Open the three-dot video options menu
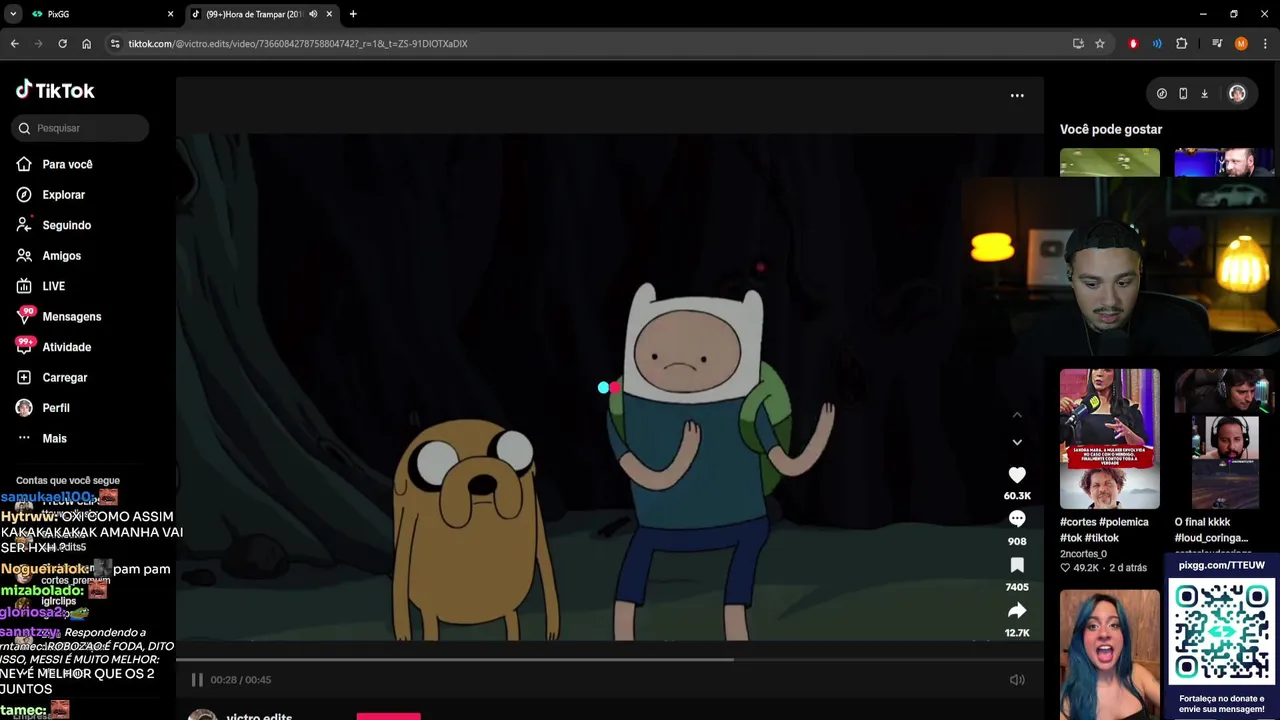 (x=1017, y=95)
